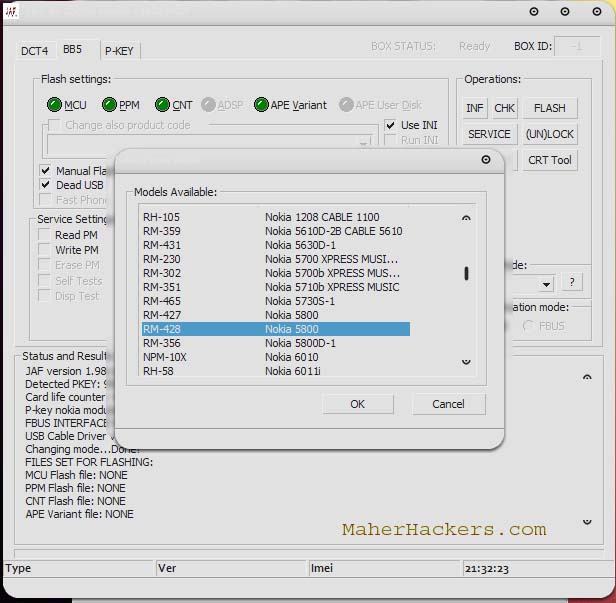This screenshot has height=603, width=616.
Task: Switch to the DCT4 tab
Action: coord(35,51)
